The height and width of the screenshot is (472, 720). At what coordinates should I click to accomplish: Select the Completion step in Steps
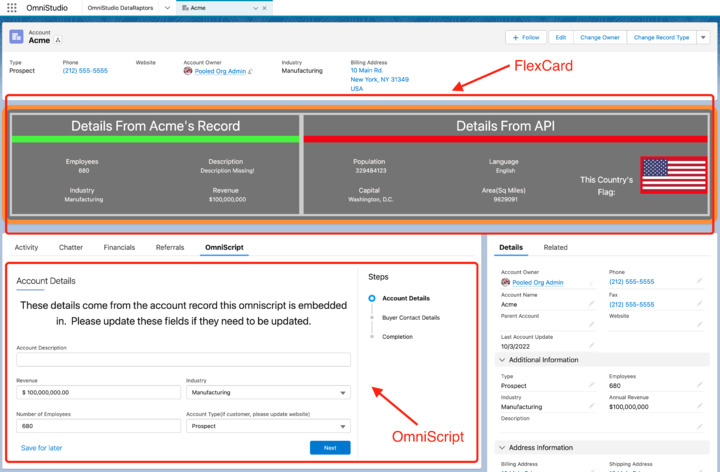[372, 337]
